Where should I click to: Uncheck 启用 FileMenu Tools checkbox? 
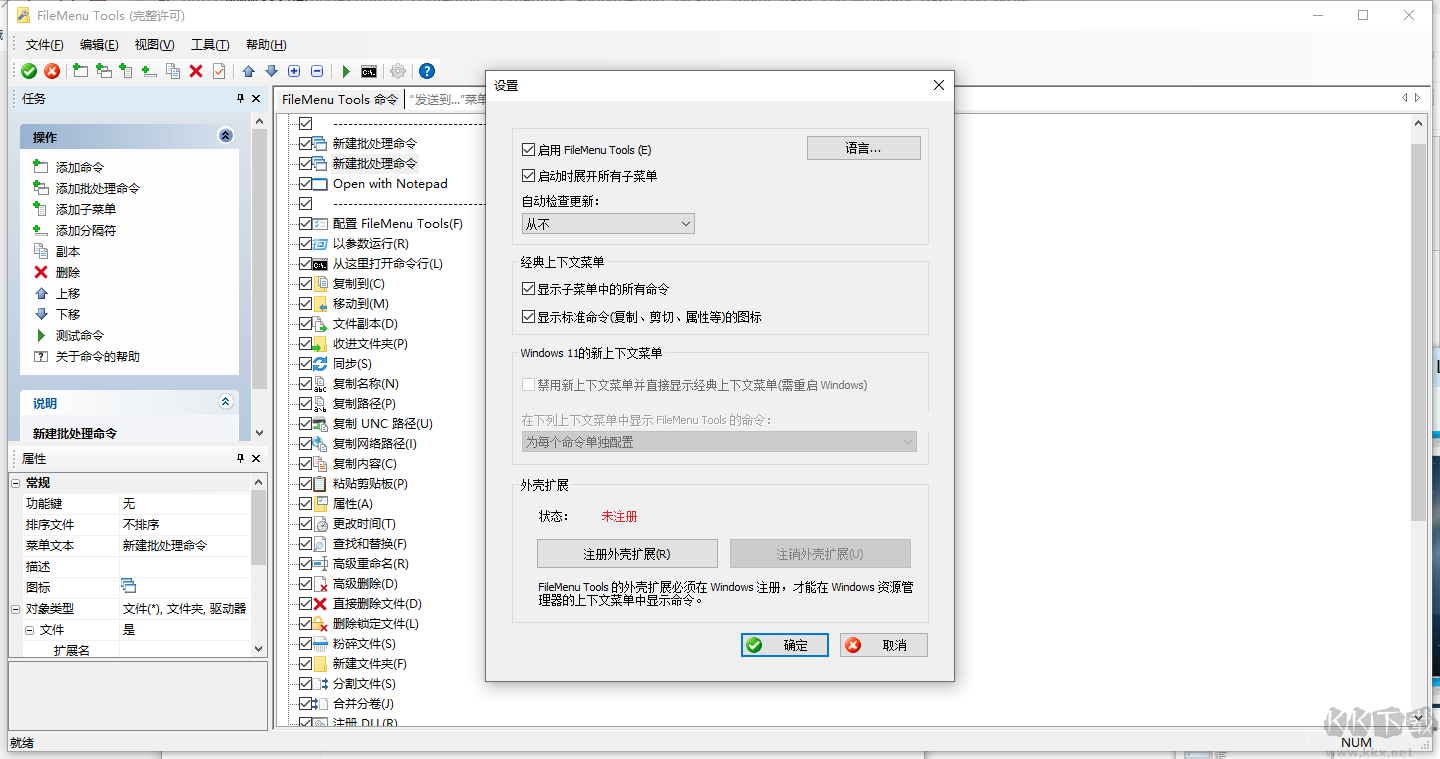(527, 148)
